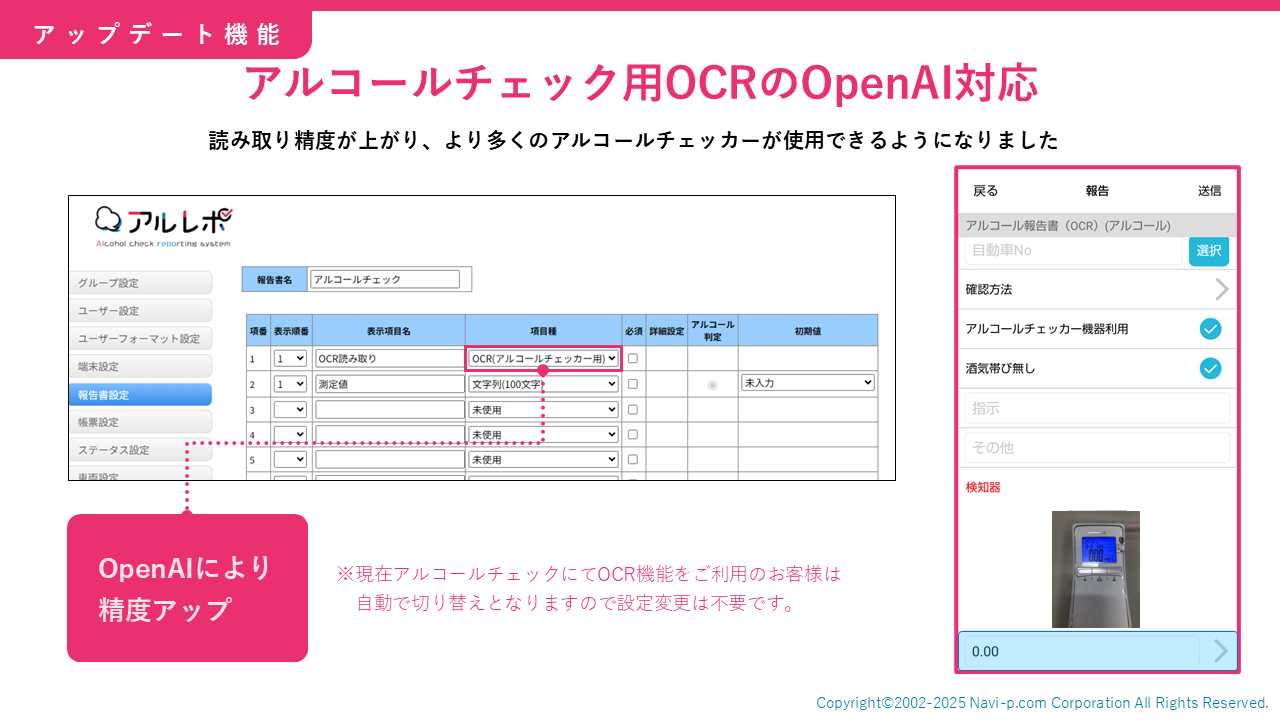This screenshot has width=1280, height=720.
Task: Tap the alcohol checker photo thumbnail
Action: [x=1096, y=569]
